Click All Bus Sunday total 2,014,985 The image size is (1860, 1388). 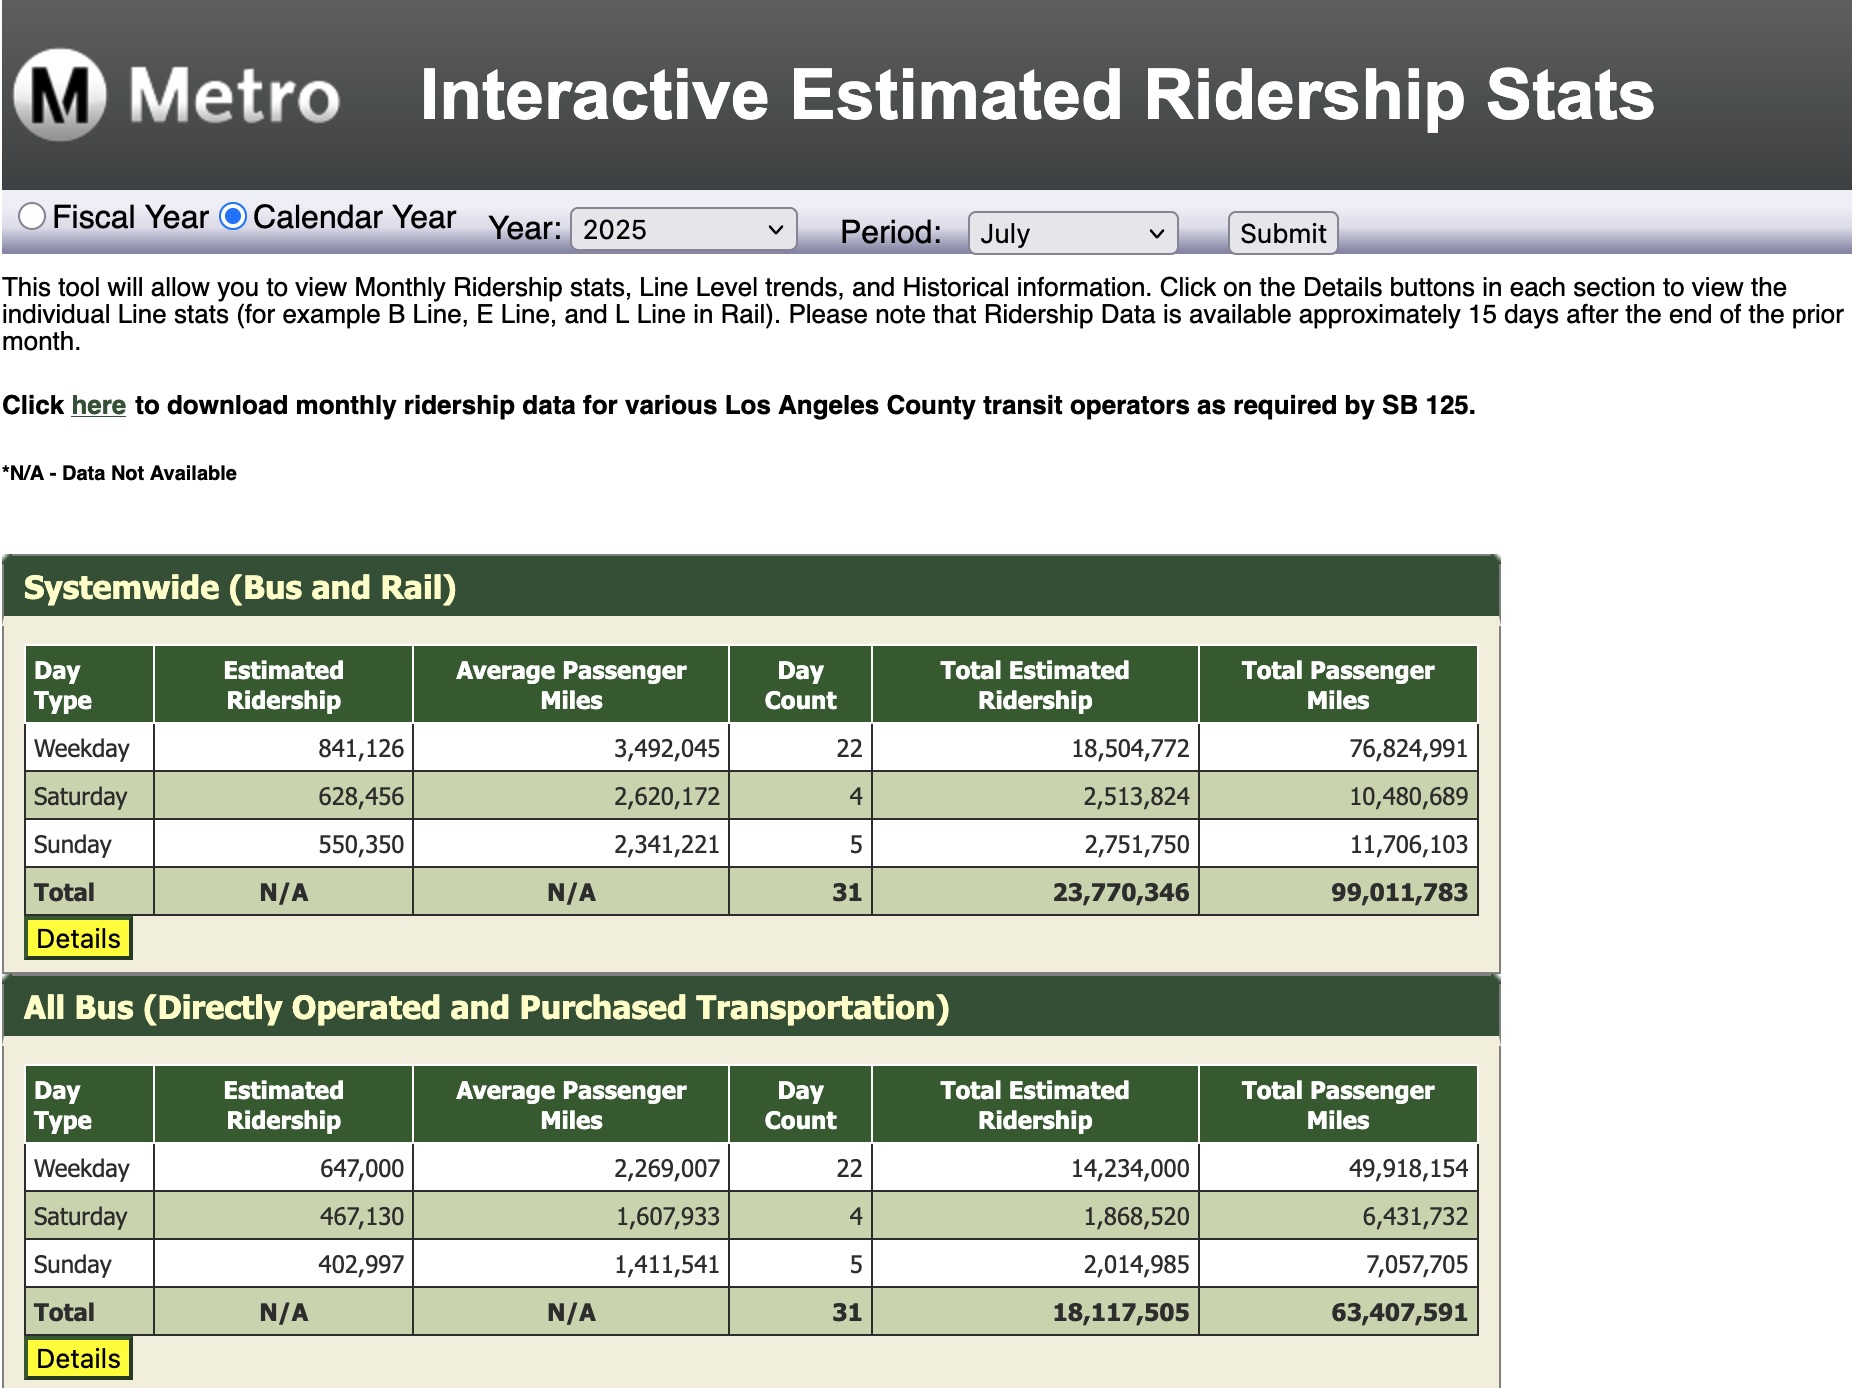1137,1264
